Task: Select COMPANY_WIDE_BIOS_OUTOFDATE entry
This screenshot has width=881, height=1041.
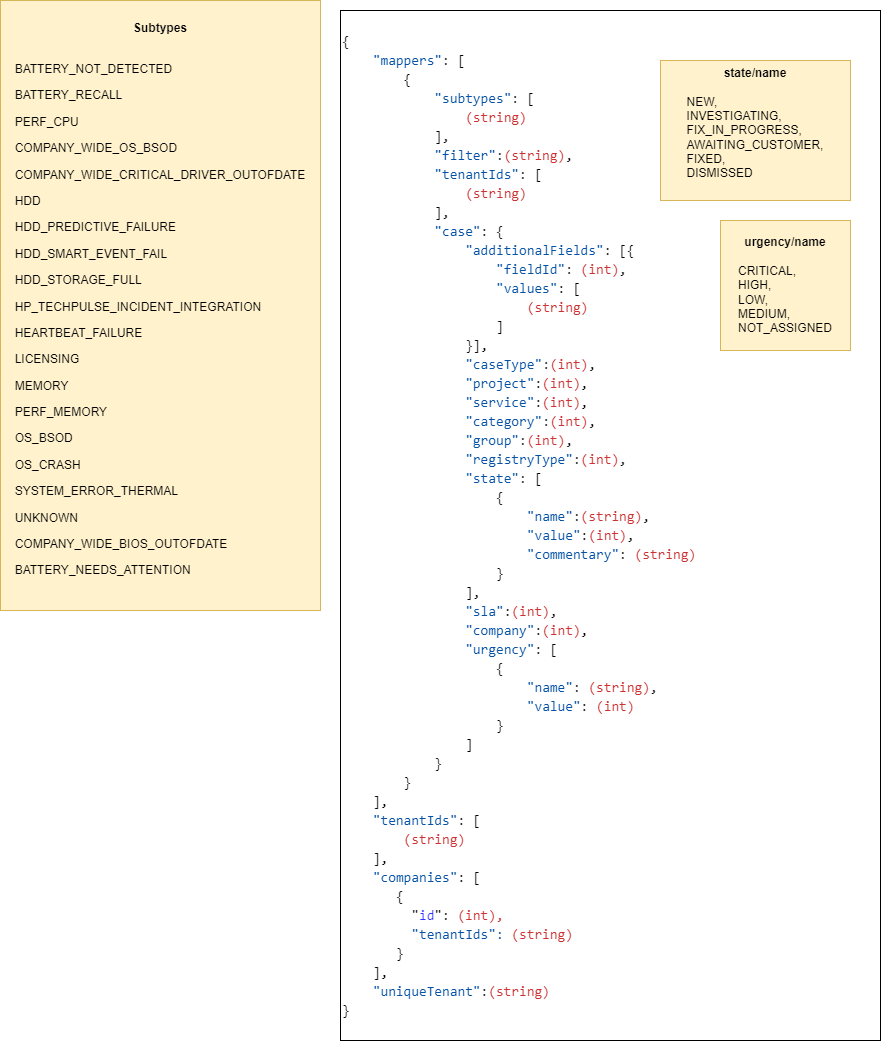Action: (x=121, y=544)
